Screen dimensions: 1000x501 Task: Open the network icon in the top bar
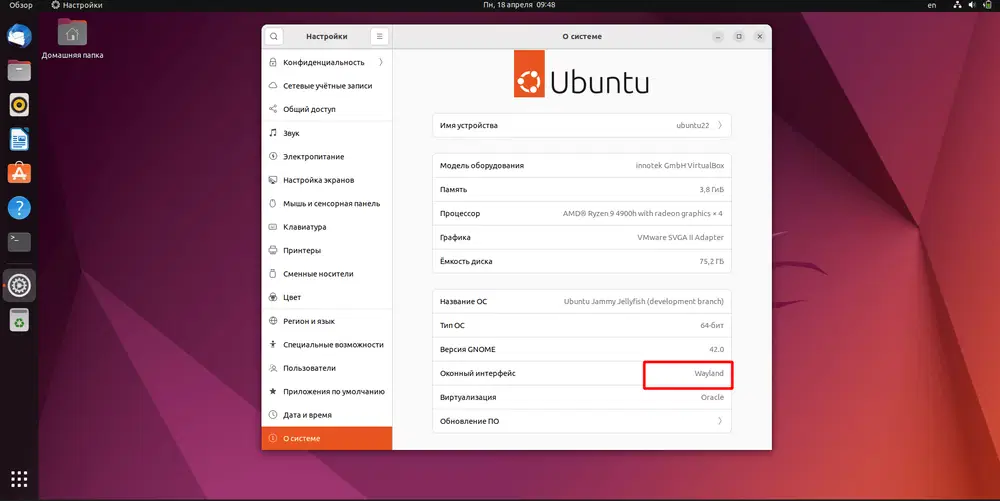(x=957, y=5)
